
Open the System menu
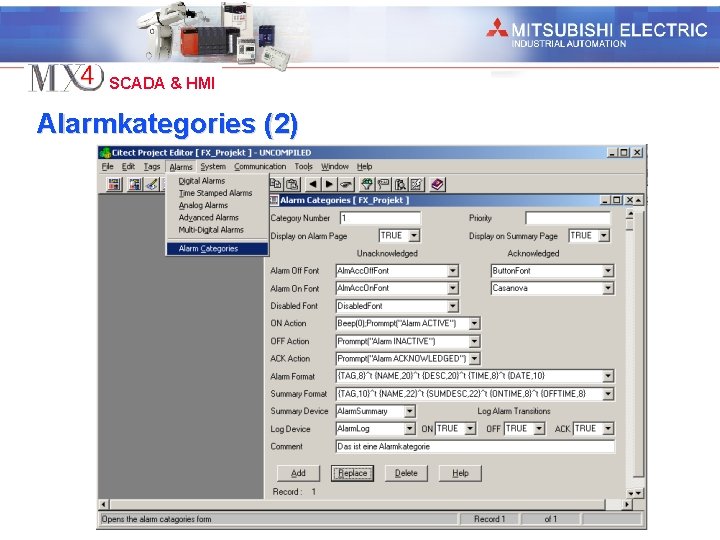point(213,166)
